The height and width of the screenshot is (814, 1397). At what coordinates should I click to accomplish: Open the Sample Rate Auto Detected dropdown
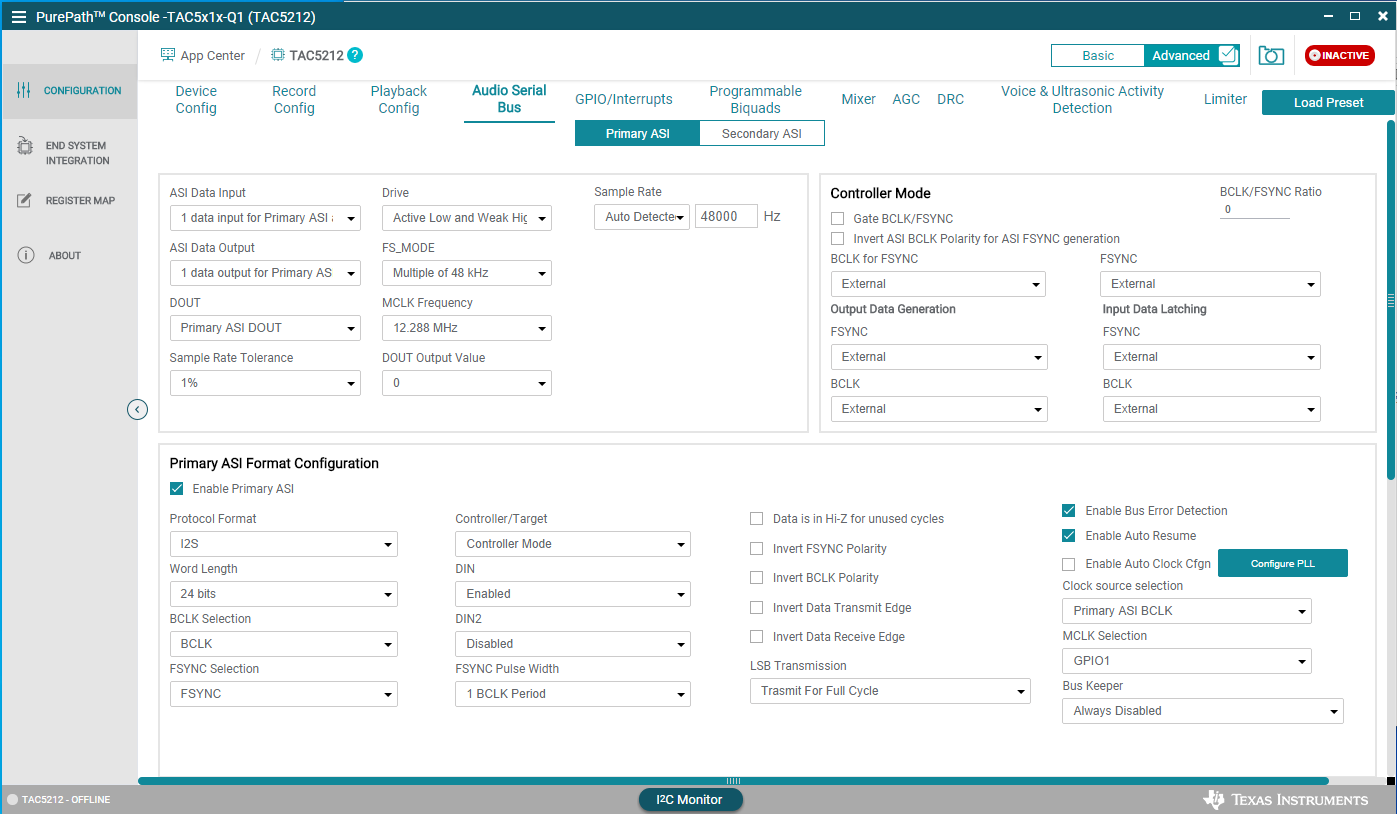point(642,217)
